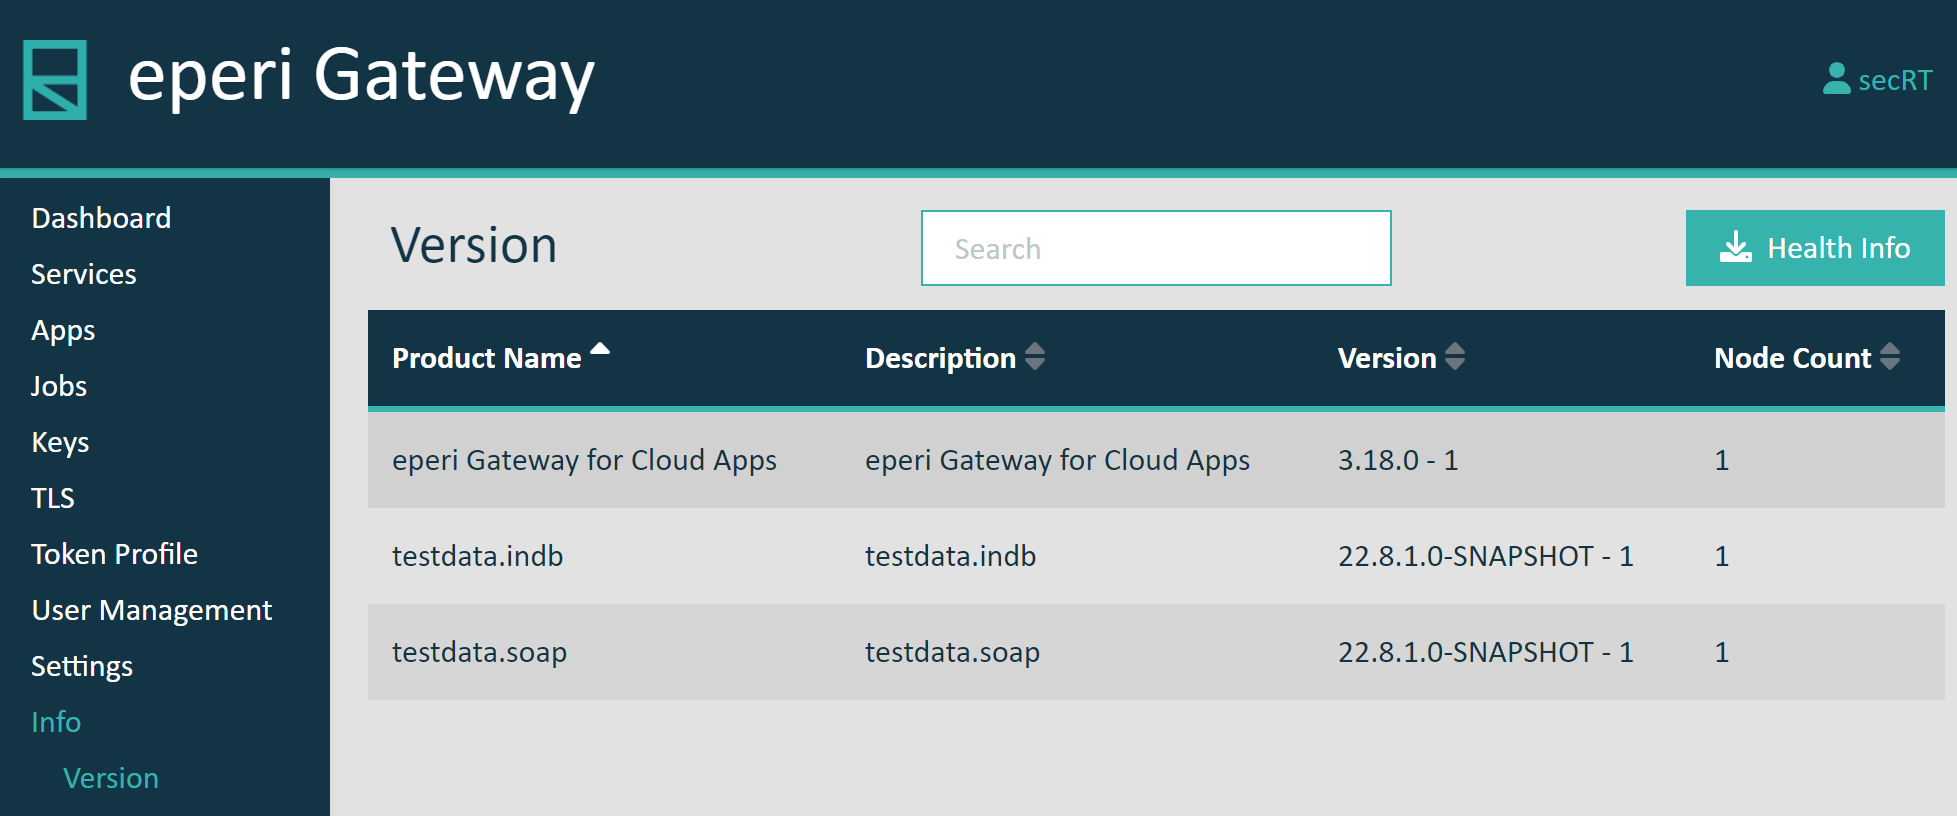Image resolution: width=1957 pixels, height=816 pixels.
Task: Select the Version sub-item under Info
Action: (111, 778)
